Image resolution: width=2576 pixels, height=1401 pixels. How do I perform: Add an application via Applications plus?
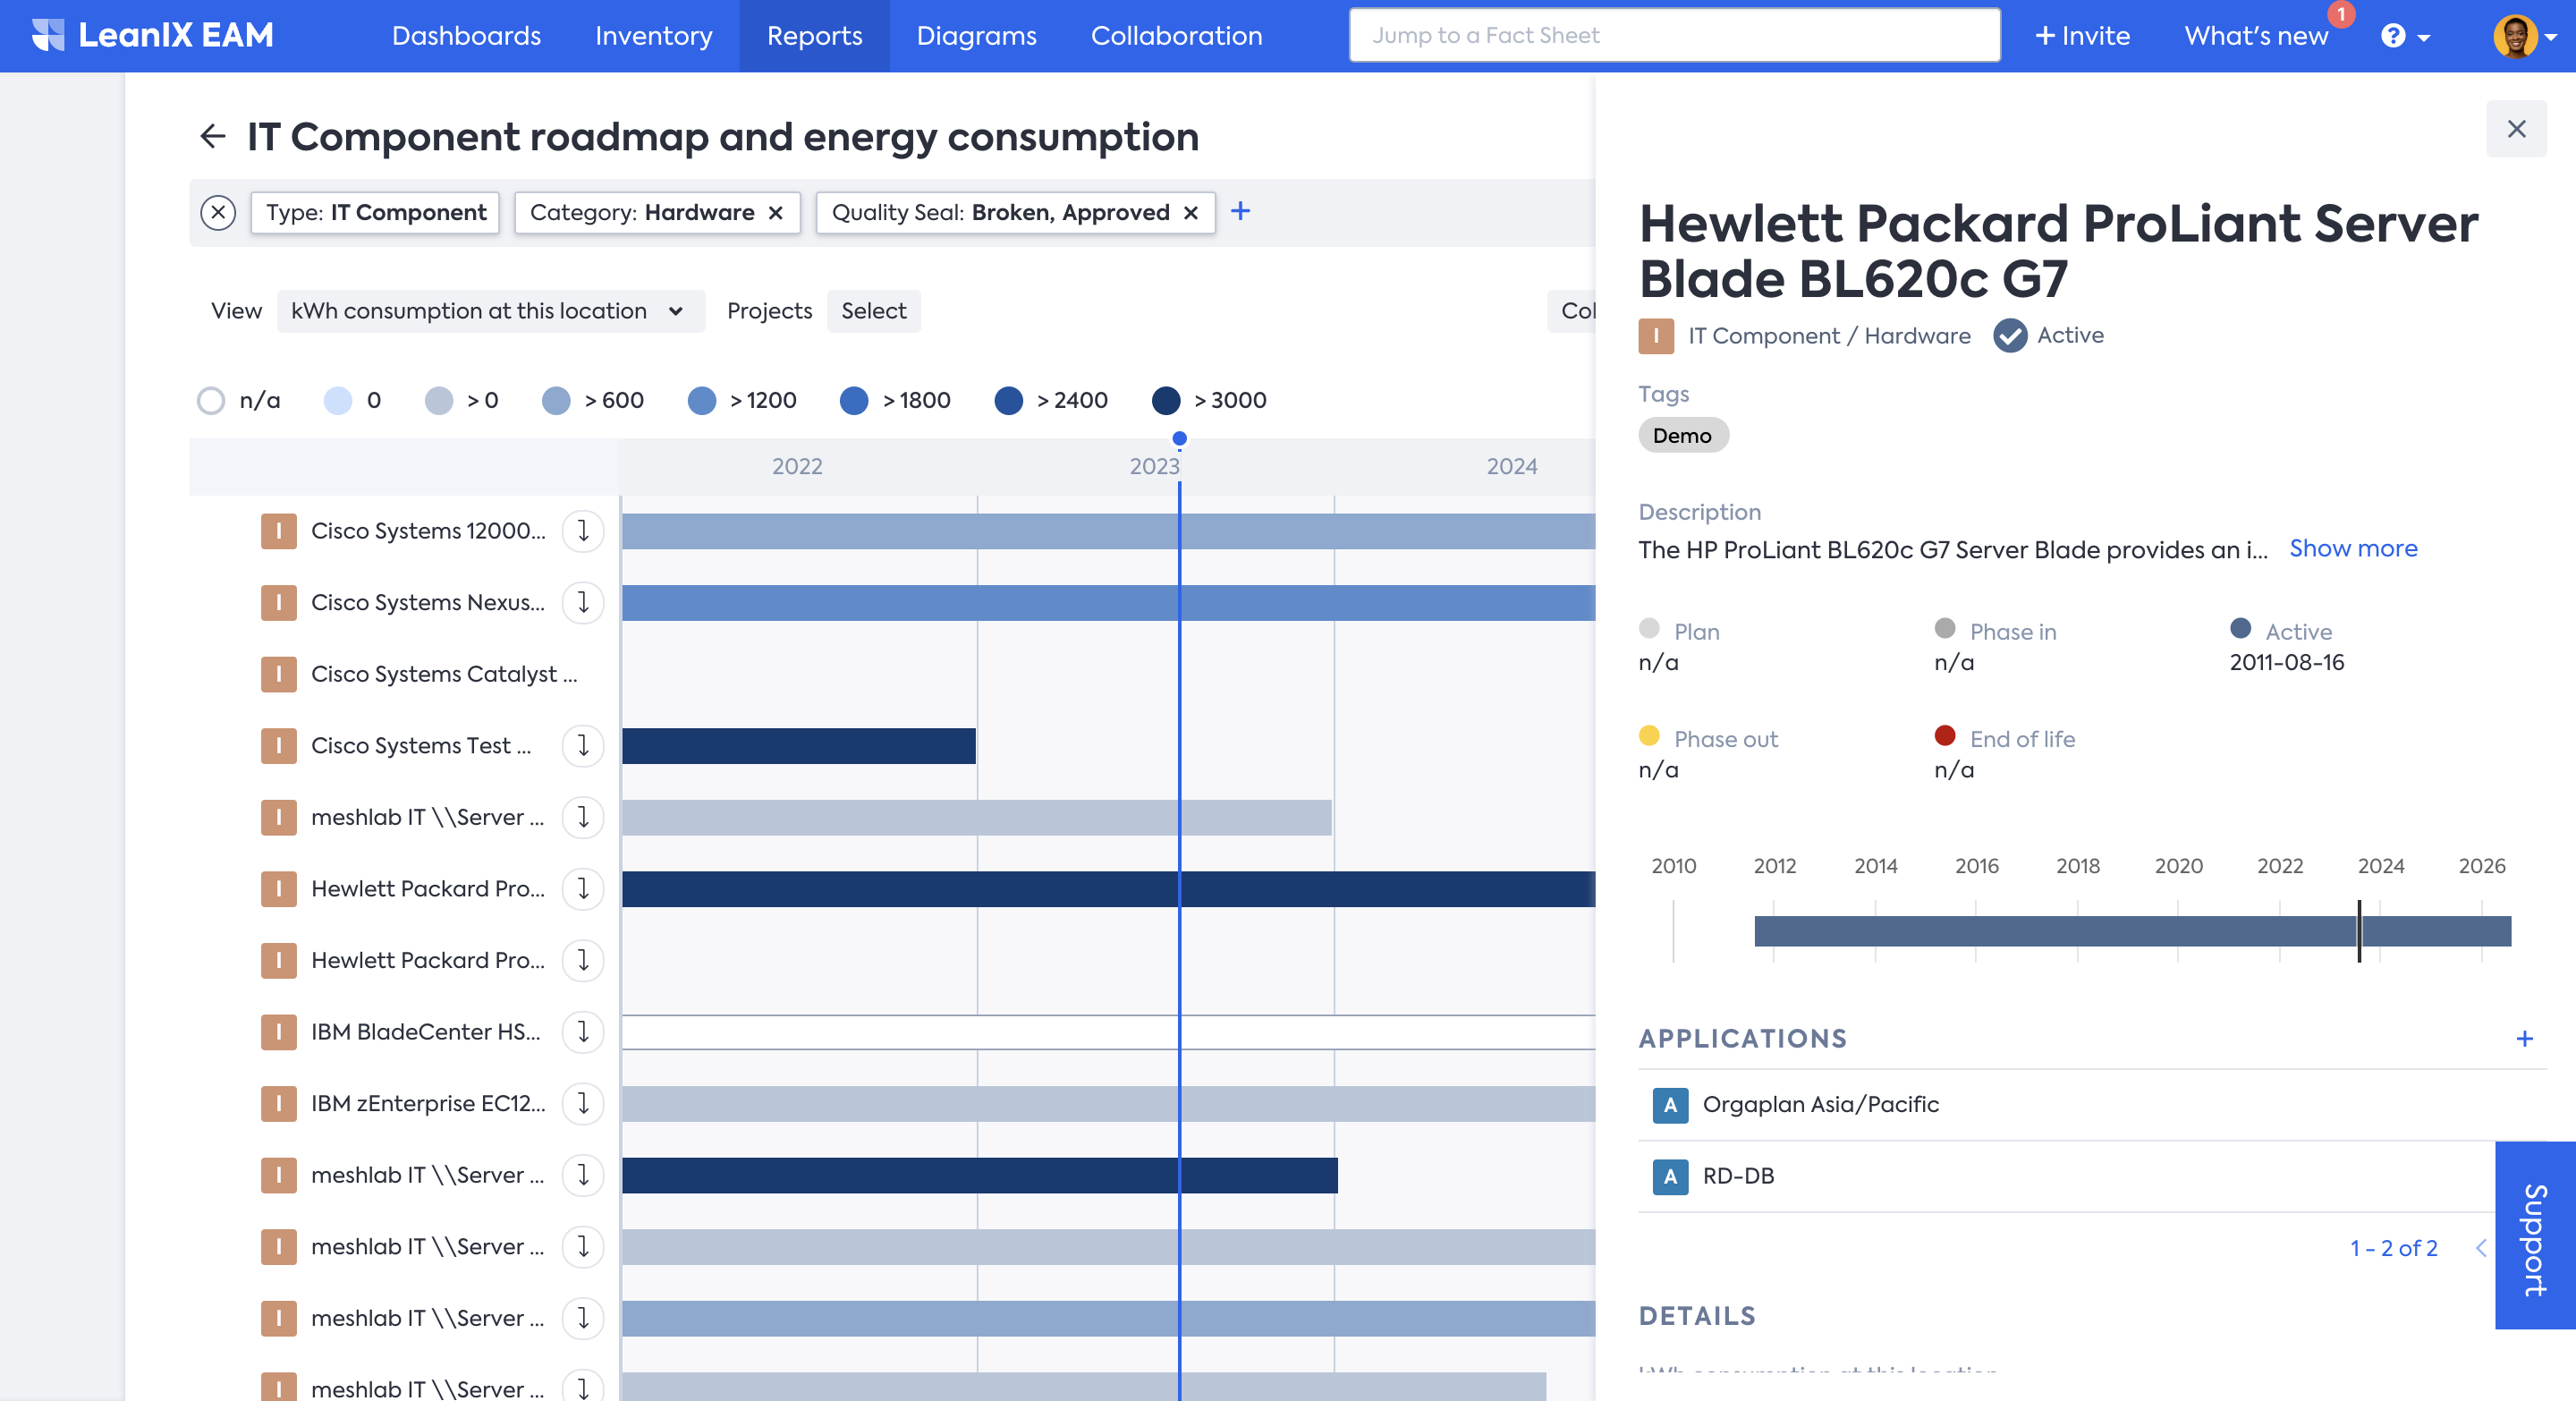click(2524, 1038)
